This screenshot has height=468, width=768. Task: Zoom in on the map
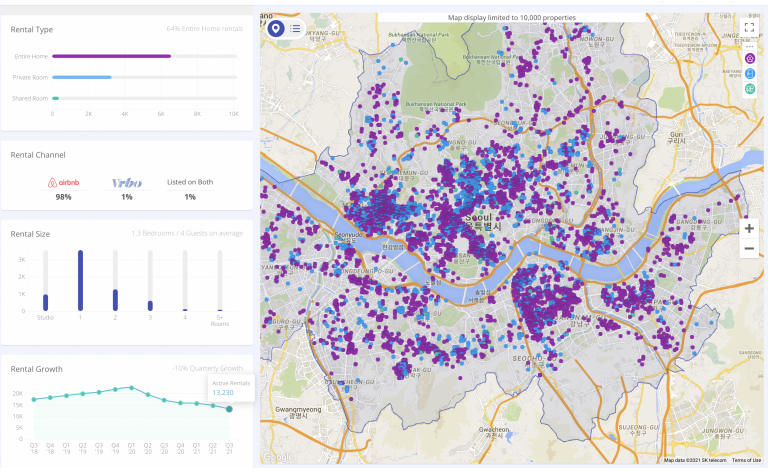[749, 228]
